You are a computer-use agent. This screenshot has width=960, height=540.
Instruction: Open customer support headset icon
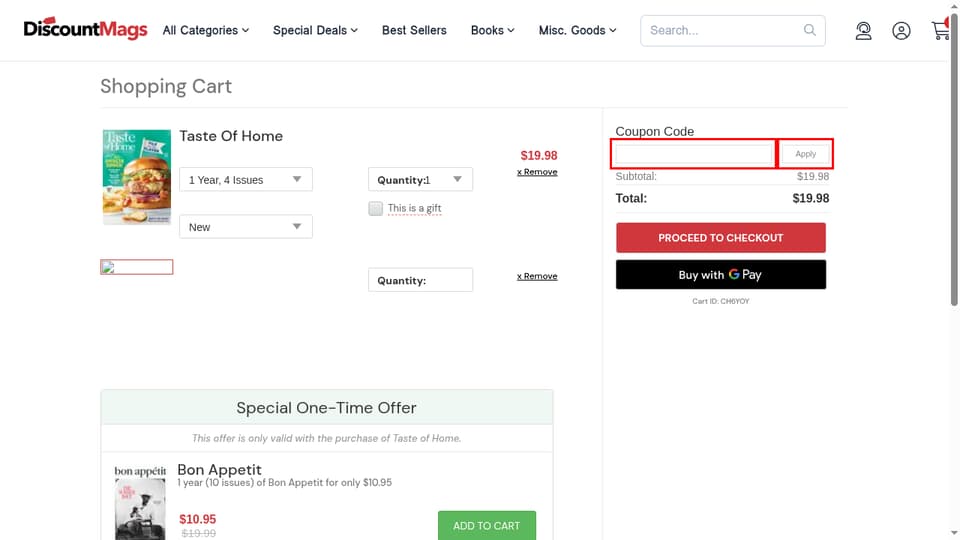863,31
